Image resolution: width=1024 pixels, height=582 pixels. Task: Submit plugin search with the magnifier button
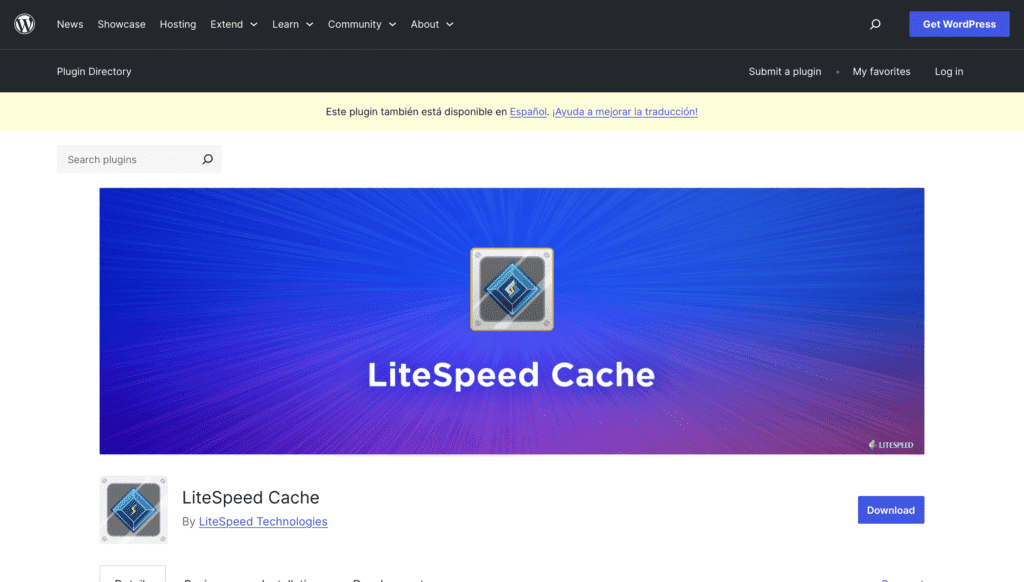tap(207, 159)
